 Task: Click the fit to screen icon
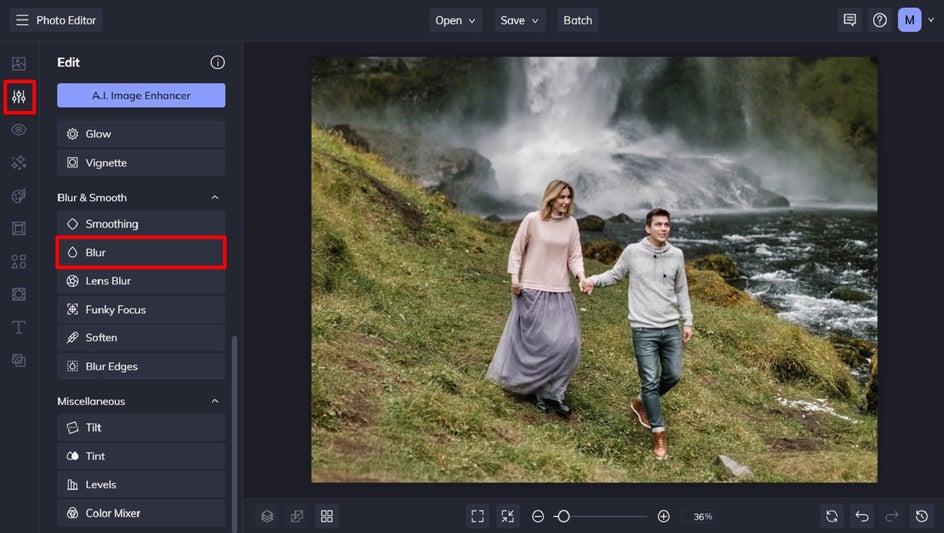[x=477, y=516]
